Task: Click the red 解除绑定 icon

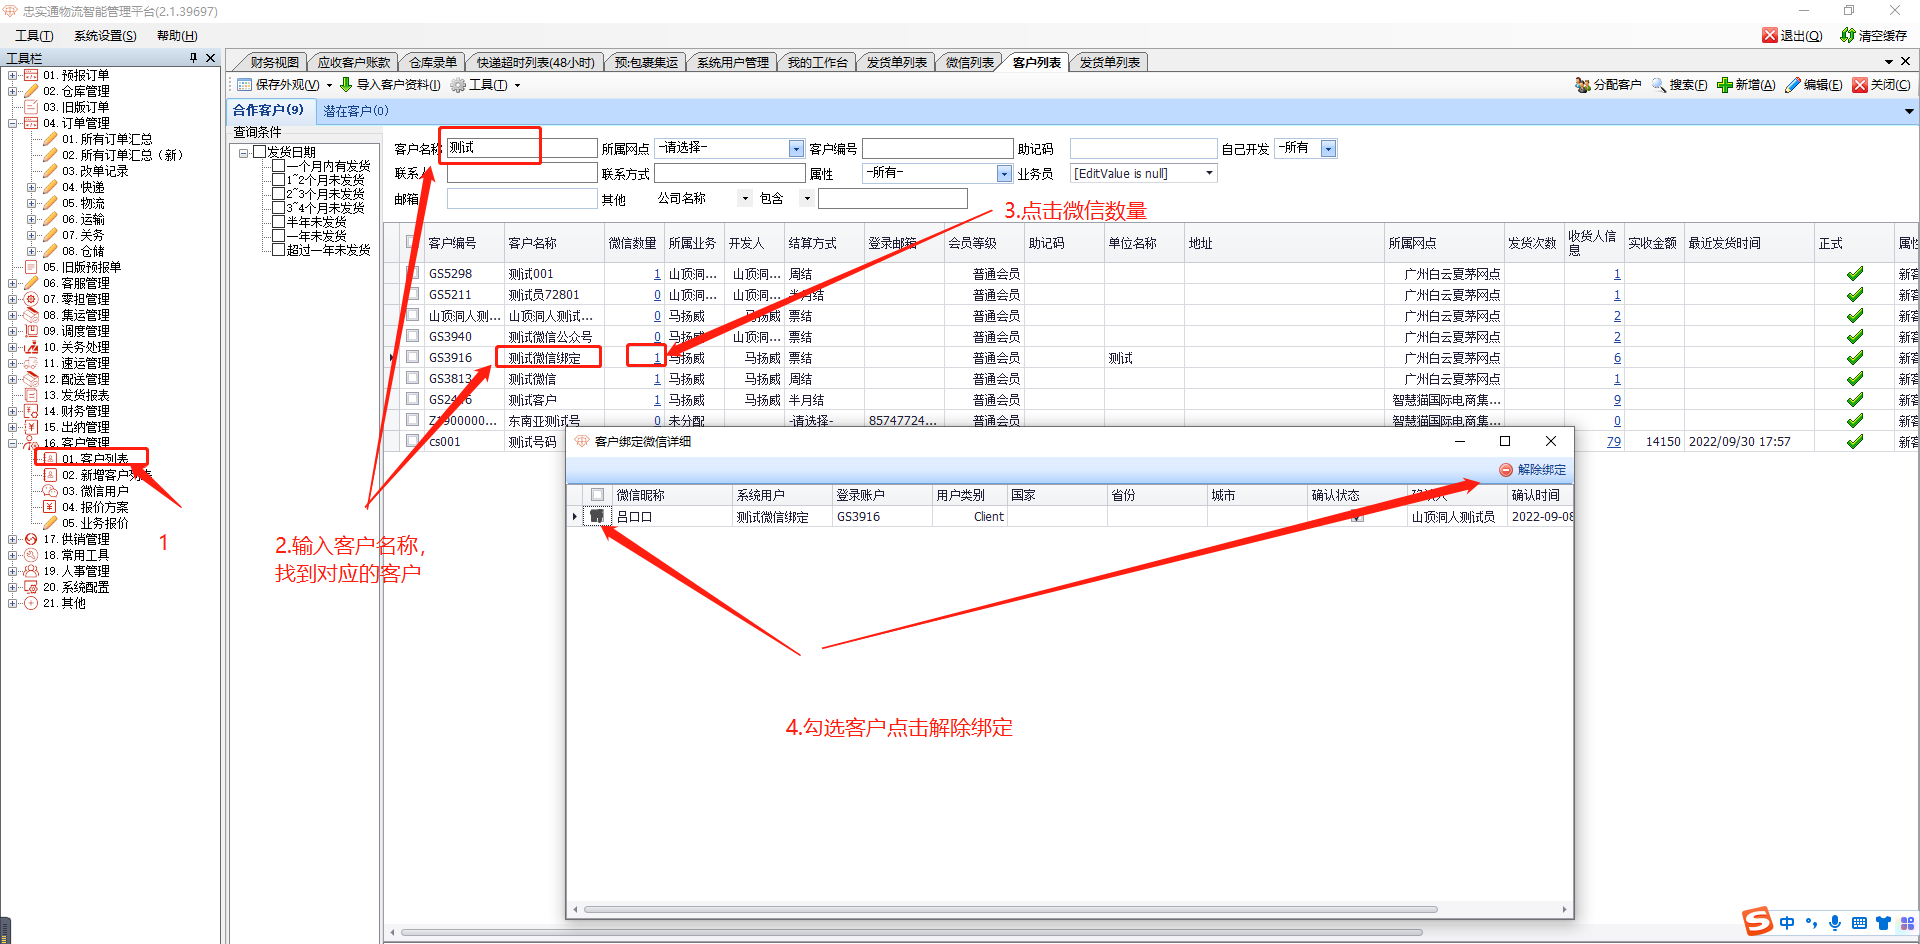Action: 1505,470
